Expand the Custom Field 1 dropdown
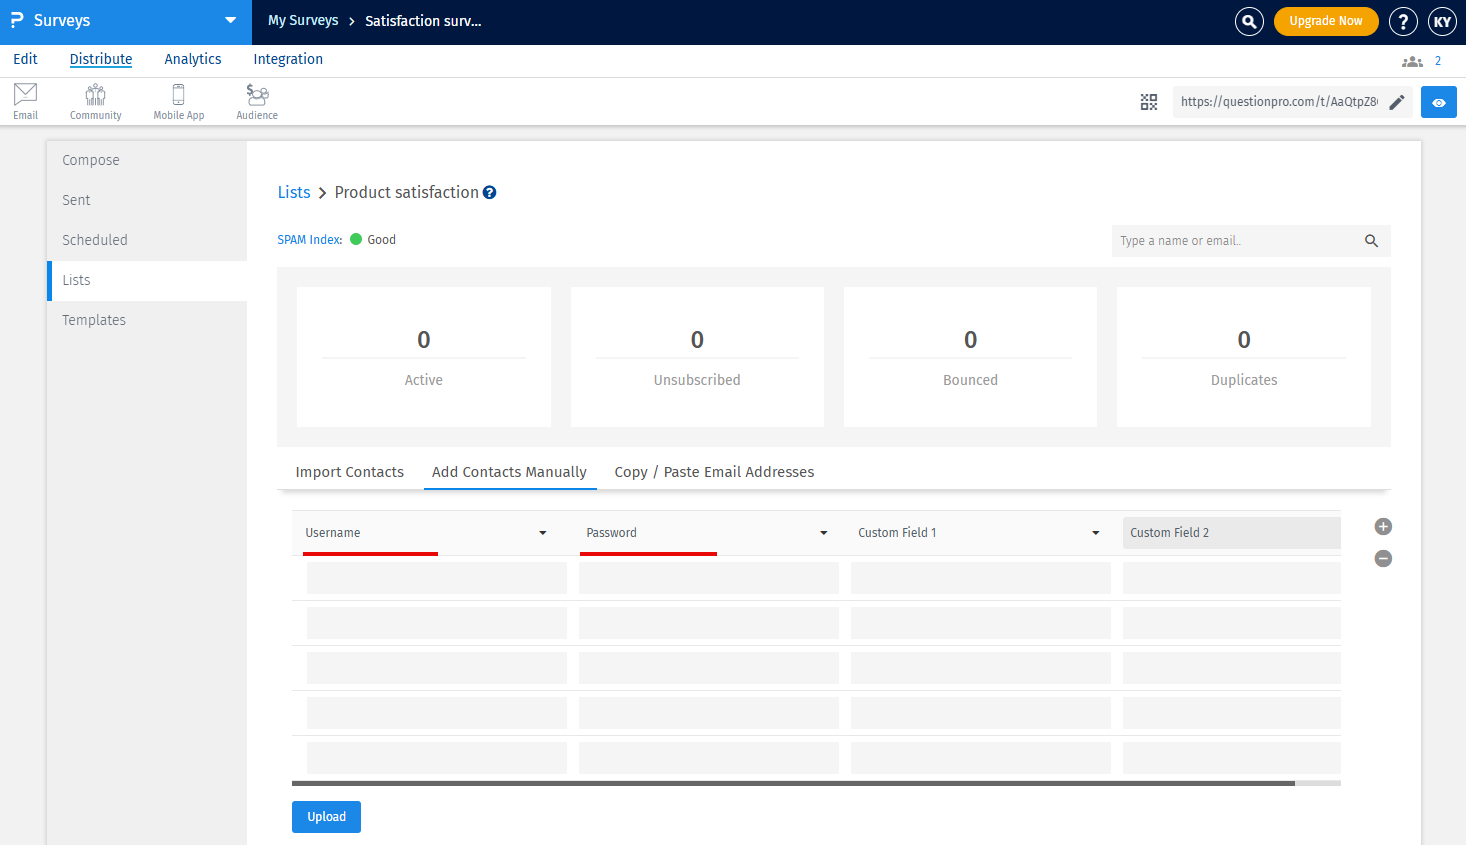This screenshot has width=1466, height=845. tap(1095, 533)
